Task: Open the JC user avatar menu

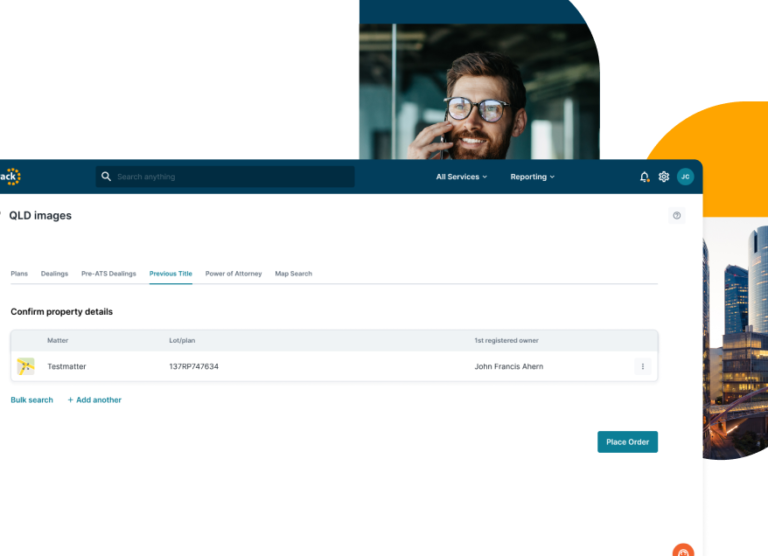Action: [685, 177]
